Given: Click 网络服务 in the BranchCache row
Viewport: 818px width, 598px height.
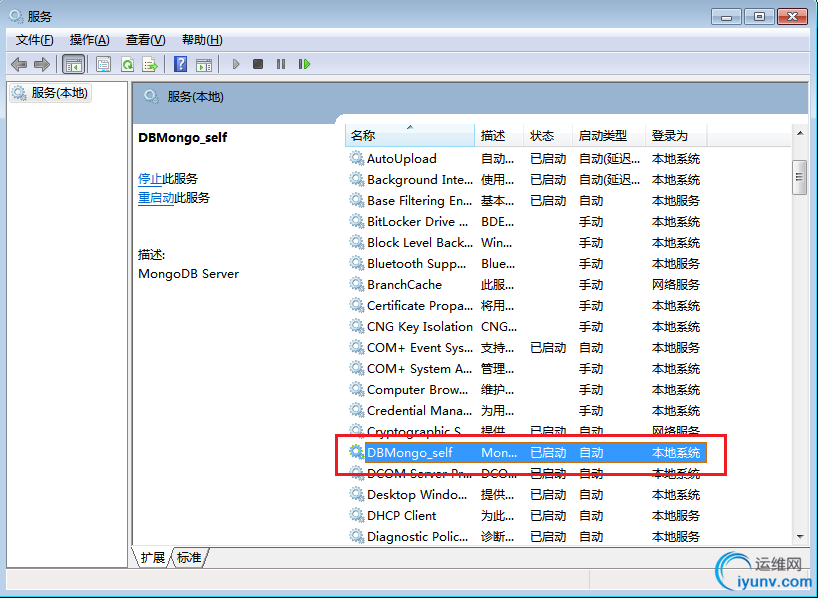Looking at the screenshot, I should [676, 284].
